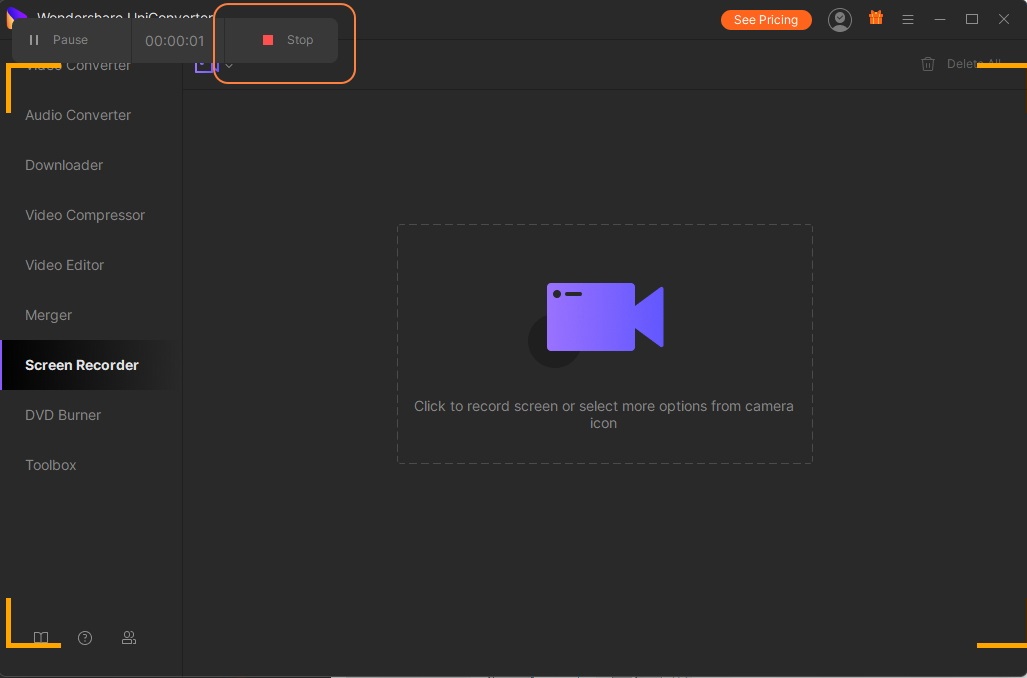Open the Downloader section
Image resolution: width=1027 pixels, height=678 pixels.
pyautogui.click(x=64, y=165)
